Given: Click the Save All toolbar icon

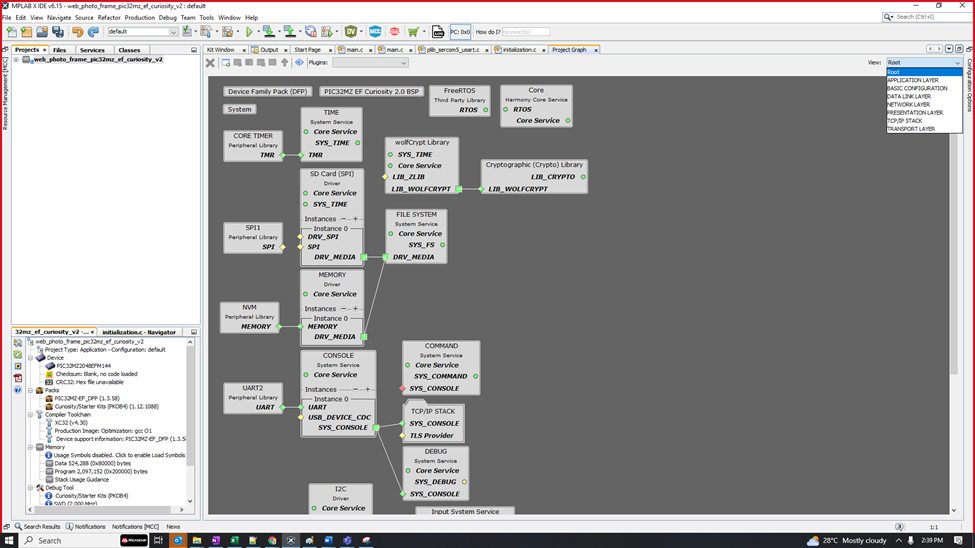Looking at the screenshot, I should pos(58,32).
